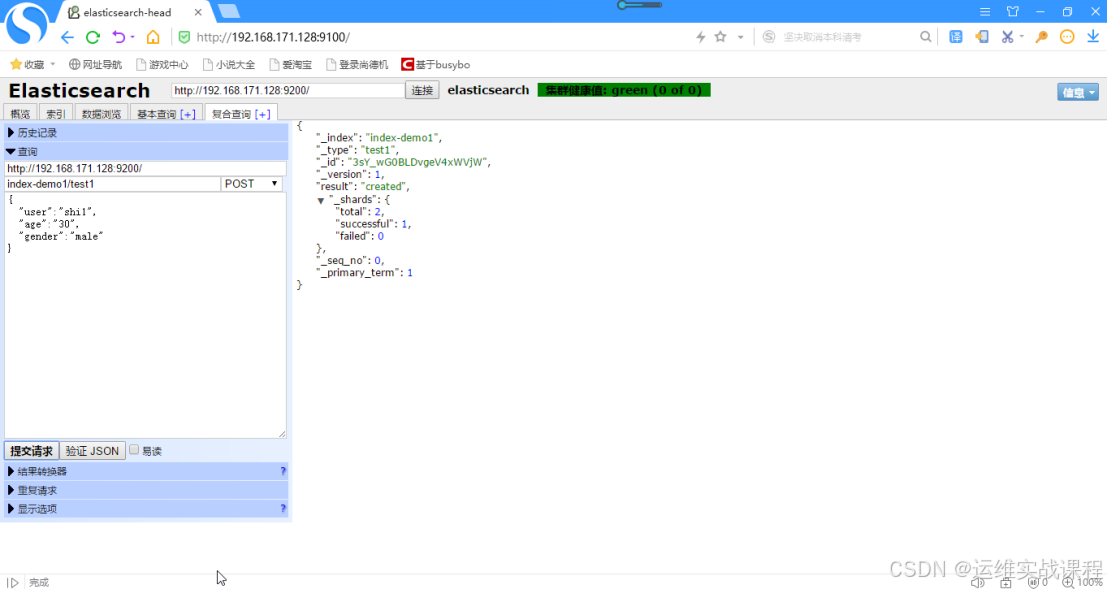Open the translate tool icon

(x=955, y=37)
